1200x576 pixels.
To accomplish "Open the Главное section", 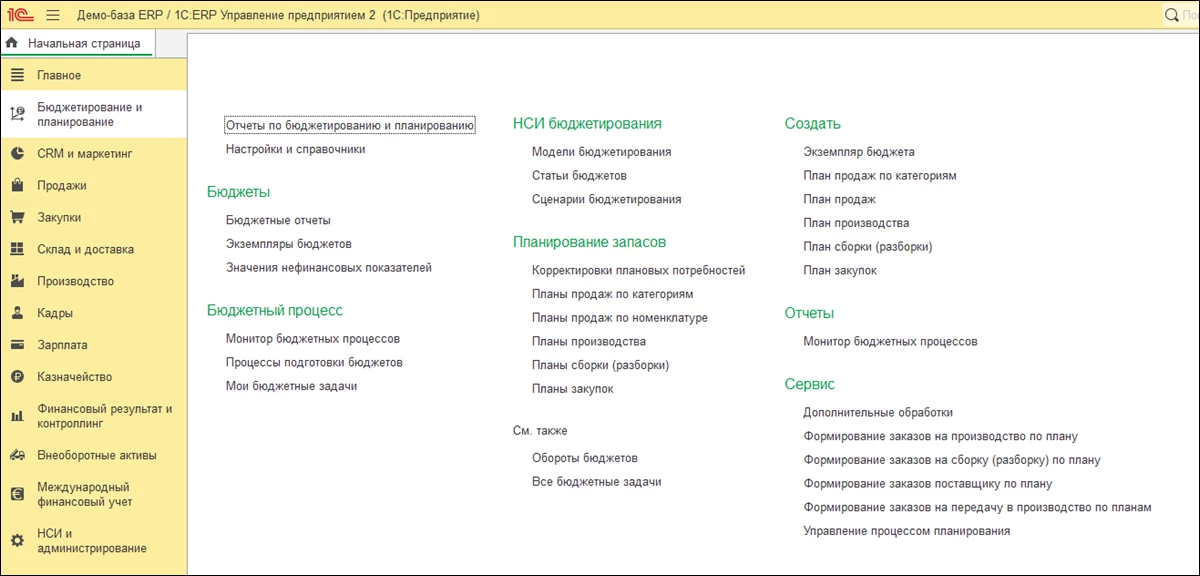I will click(93, 75).
